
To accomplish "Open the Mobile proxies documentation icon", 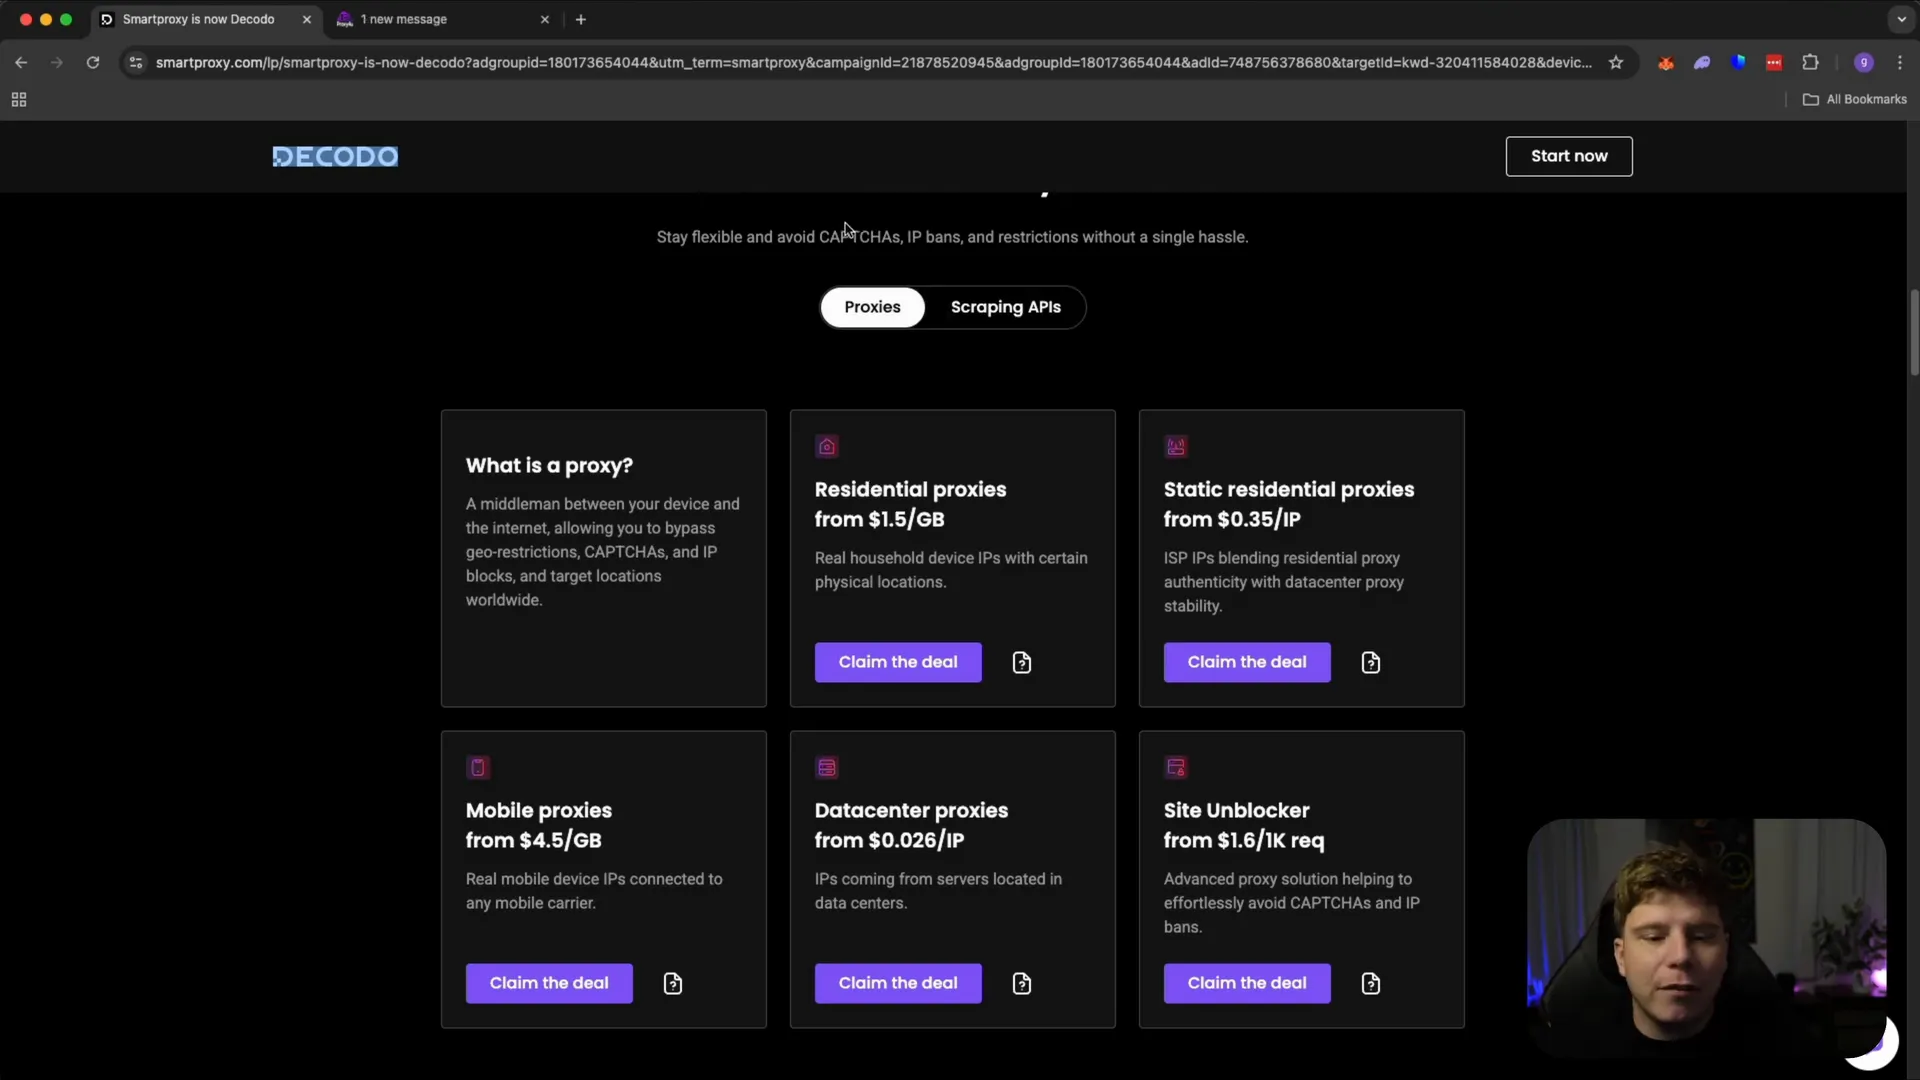I will click(672, 984).
